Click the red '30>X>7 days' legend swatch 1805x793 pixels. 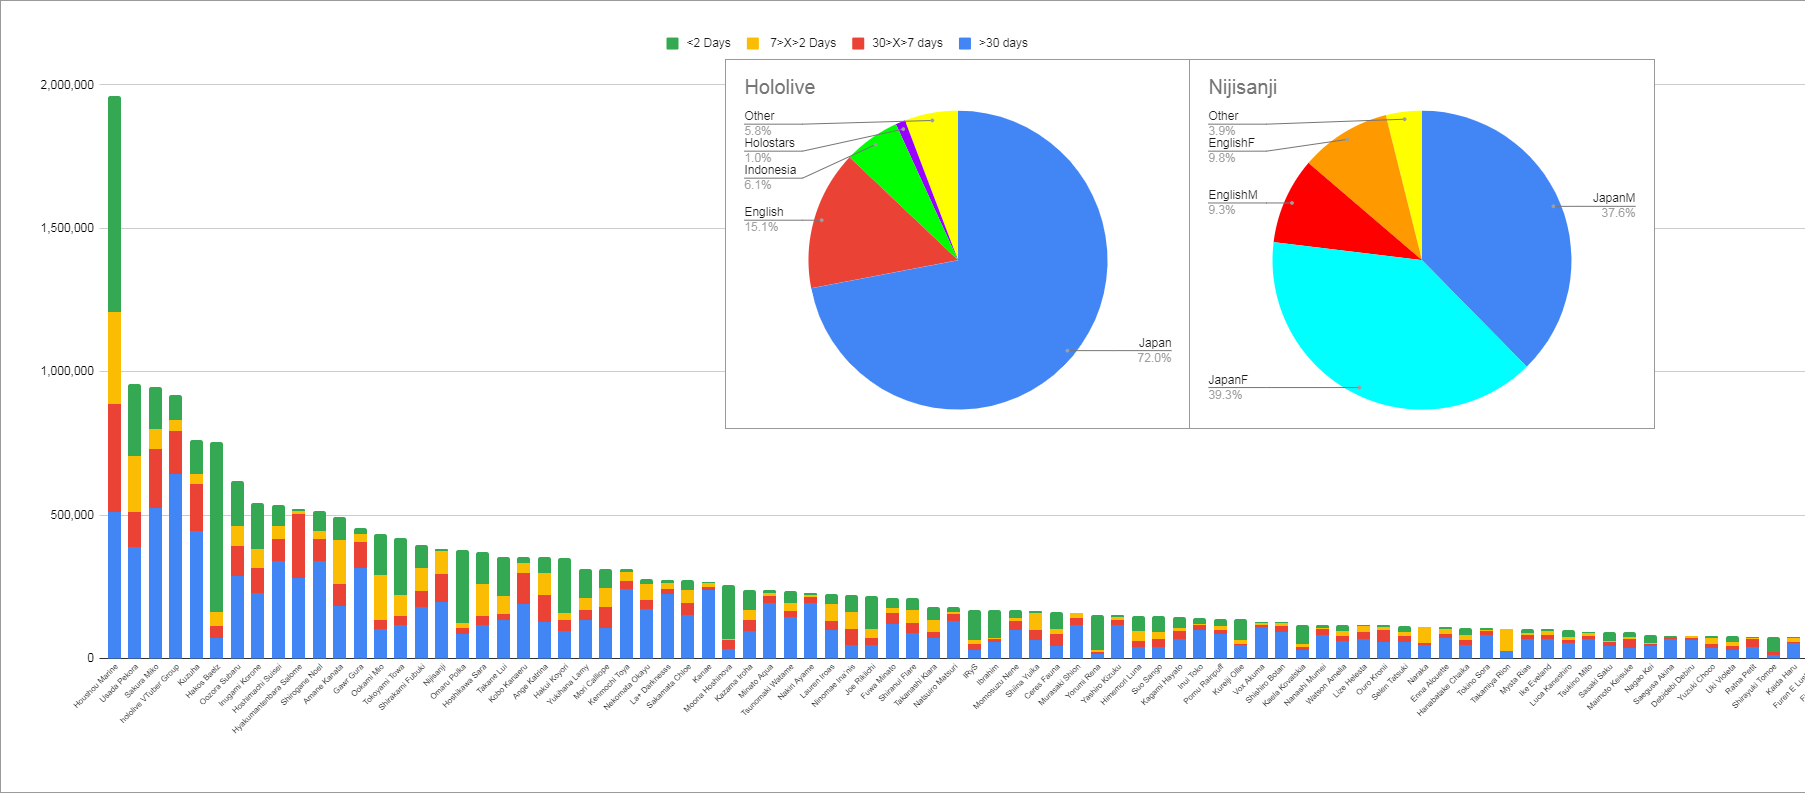[x=858, y=43]
